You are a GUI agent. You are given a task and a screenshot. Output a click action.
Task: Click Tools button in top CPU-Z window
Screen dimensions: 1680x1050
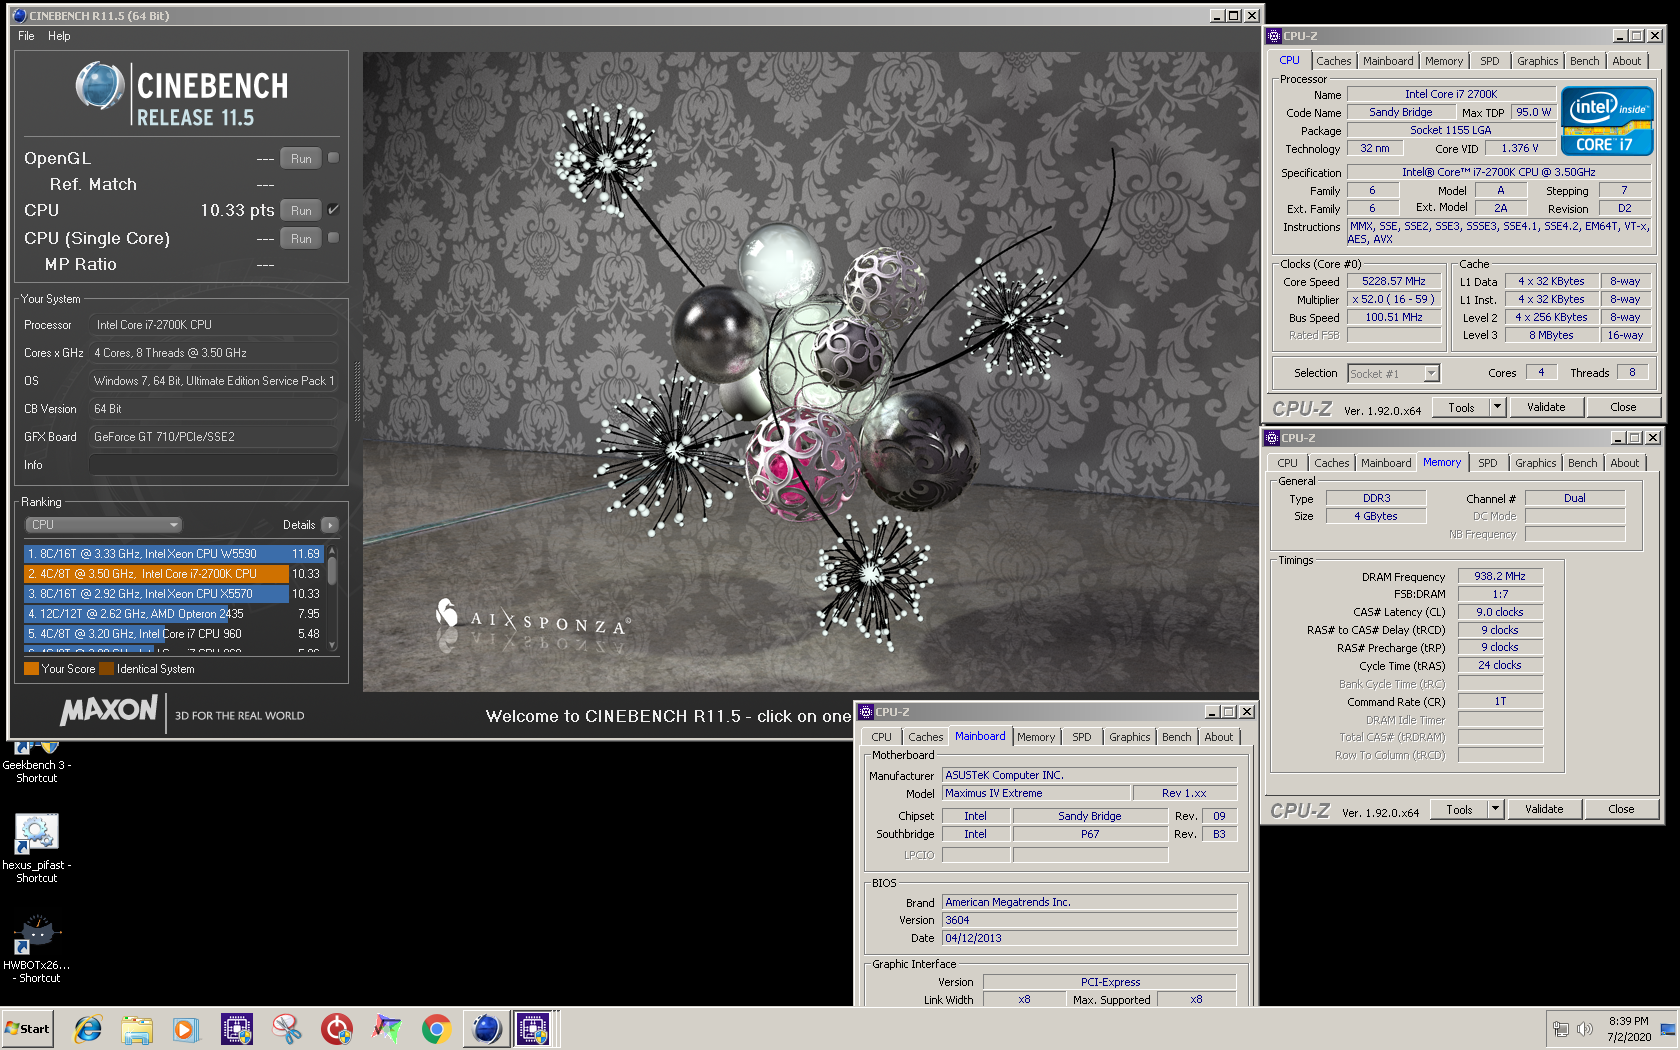pos(1461,407)
